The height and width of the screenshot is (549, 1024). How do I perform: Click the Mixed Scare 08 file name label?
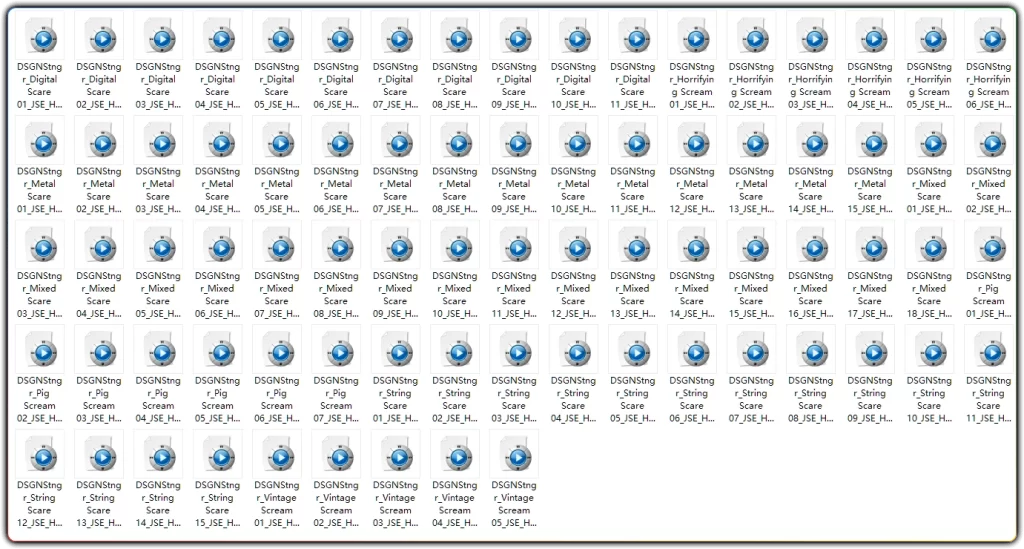click(336, 294)
